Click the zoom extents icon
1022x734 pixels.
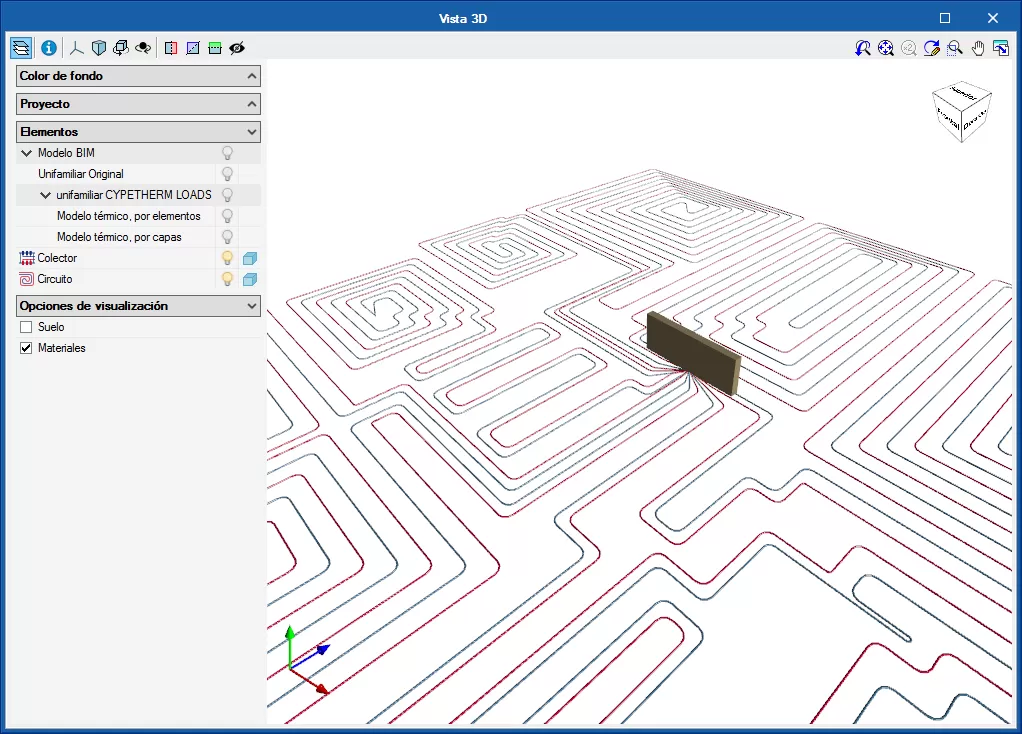coord(886,48)
